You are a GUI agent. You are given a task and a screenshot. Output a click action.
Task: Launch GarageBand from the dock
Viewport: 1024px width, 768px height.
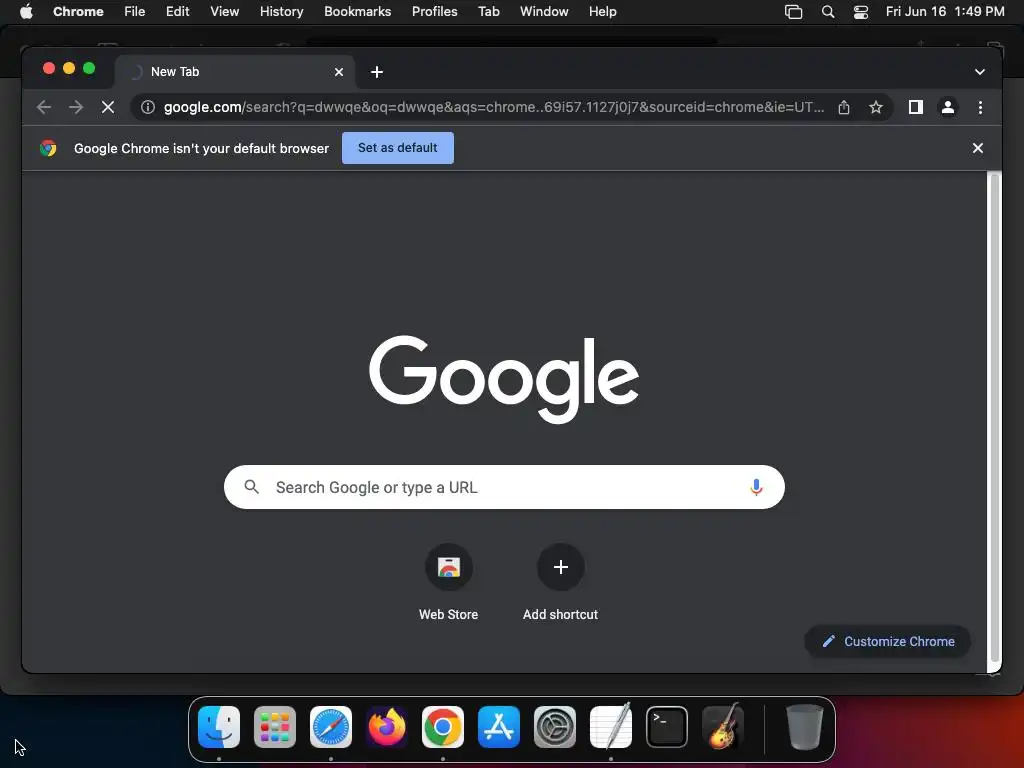tap(723, 727)
